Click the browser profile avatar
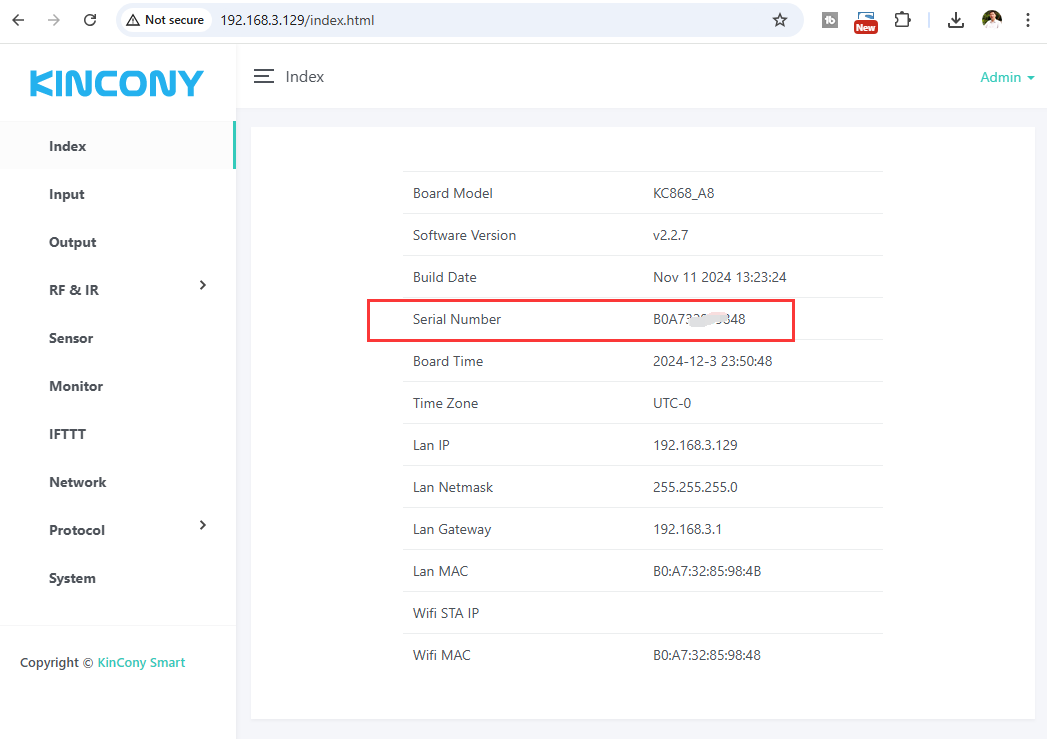This screenshot has width=1047, height=739. (x=992, y=20)
